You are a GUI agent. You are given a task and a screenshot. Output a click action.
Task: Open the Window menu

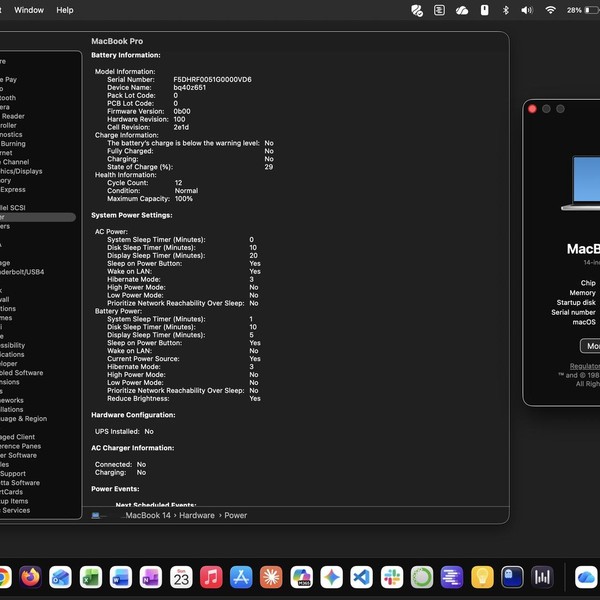point(29,10)
